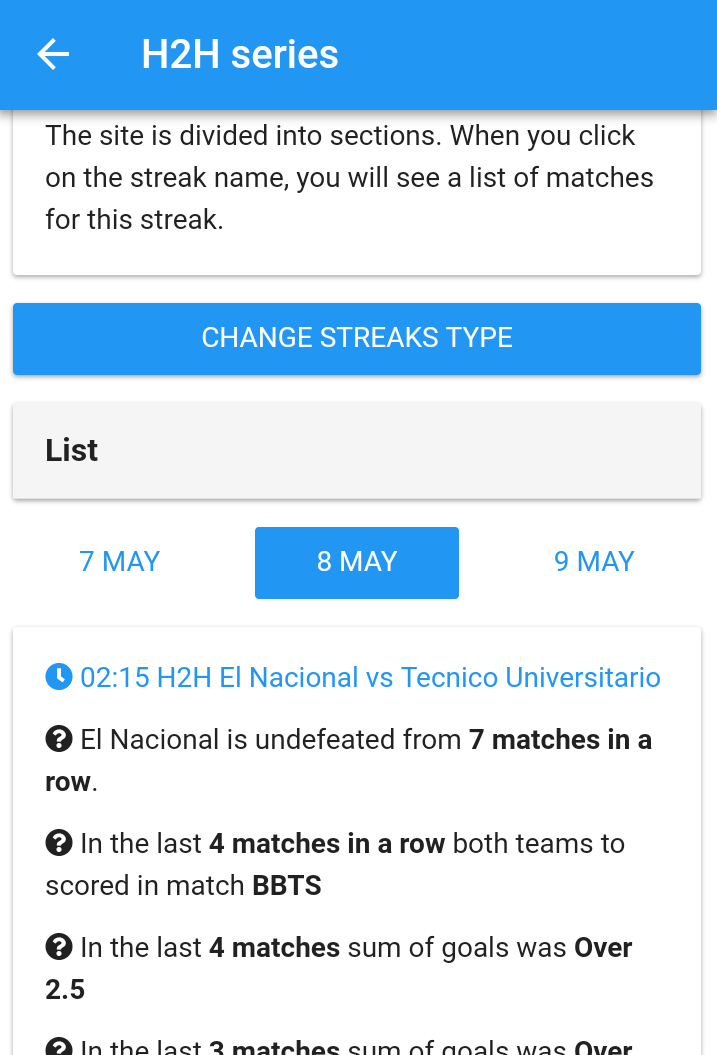717x1055 pixels.
Task: Click the List section header
Action: click(x=357, y=450)
